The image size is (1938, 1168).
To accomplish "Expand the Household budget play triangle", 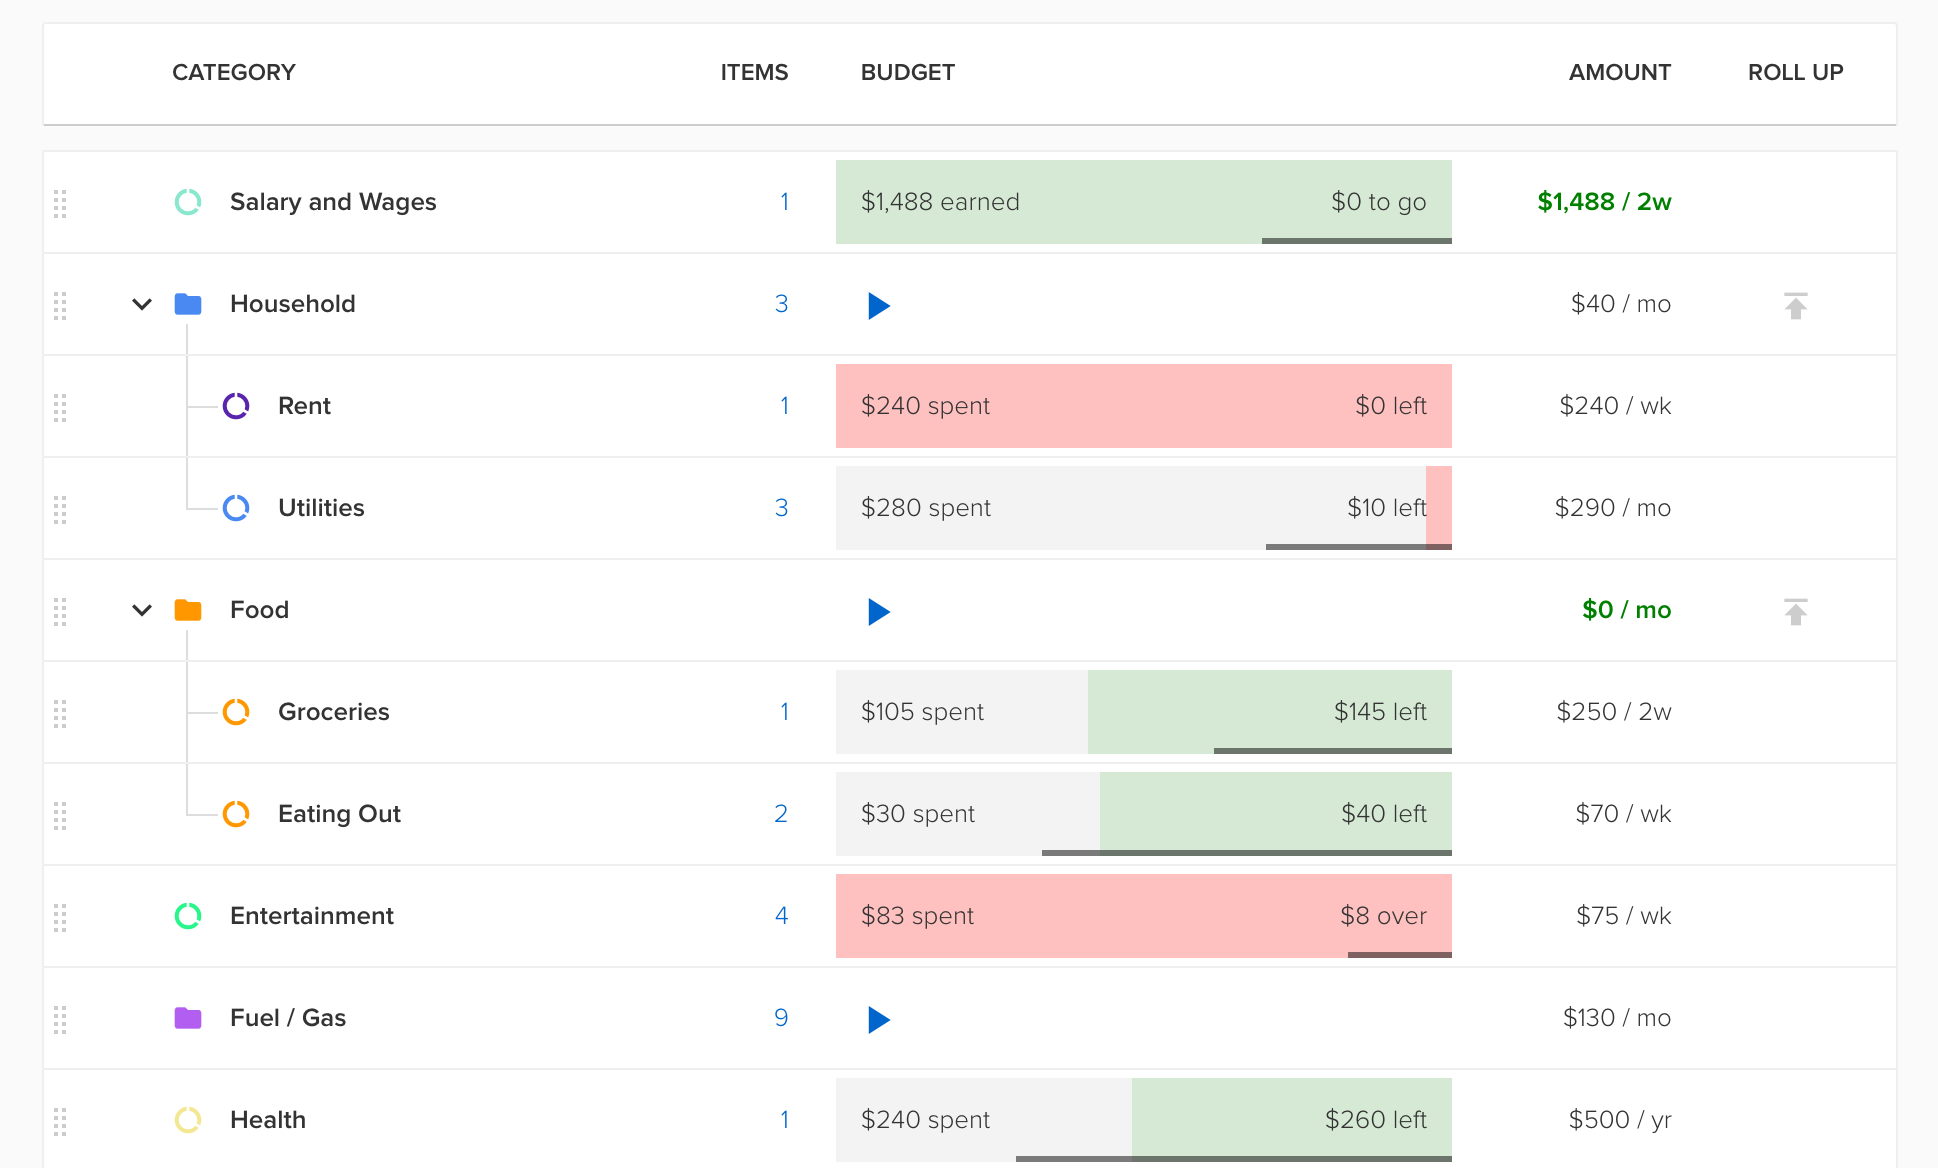I will click(878, 306).
